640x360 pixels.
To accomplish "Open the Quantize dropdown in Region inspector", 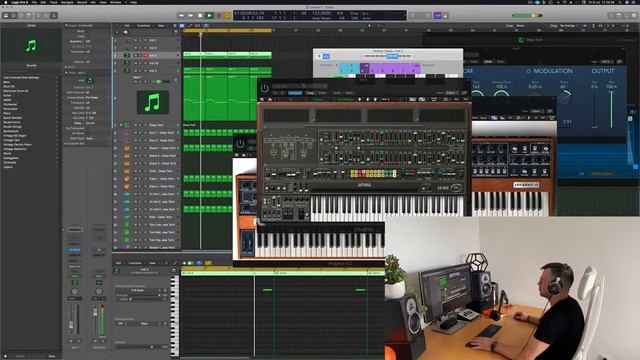I will 88,41.
